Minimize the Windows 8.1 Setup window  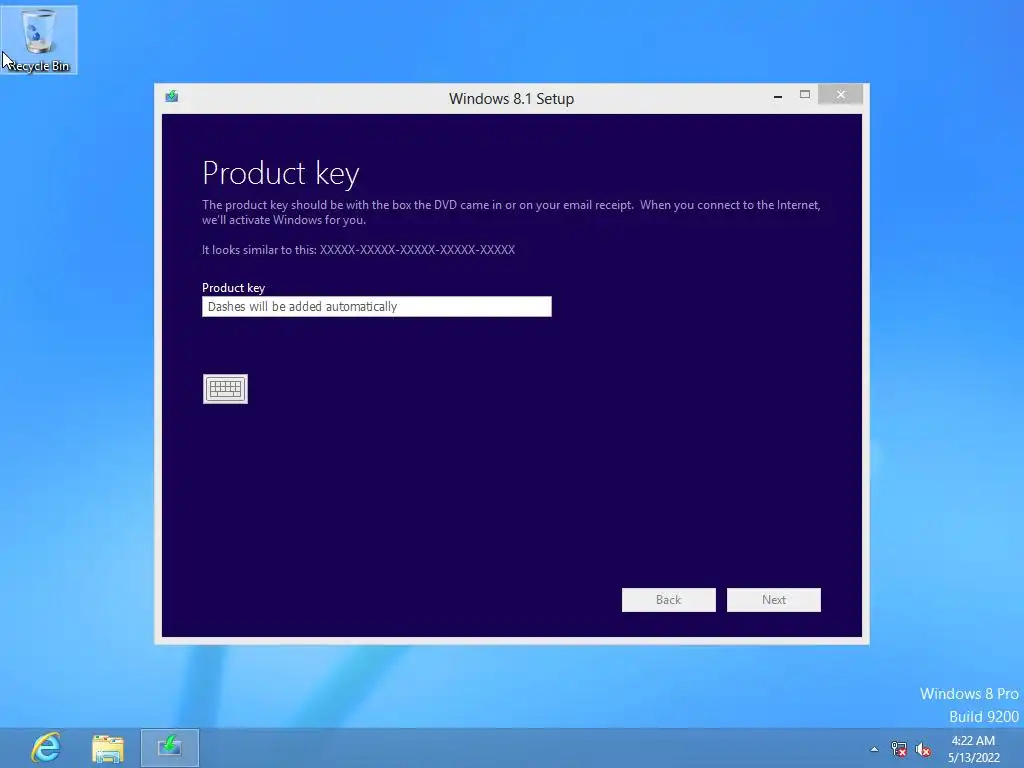(x=778, y=95)
